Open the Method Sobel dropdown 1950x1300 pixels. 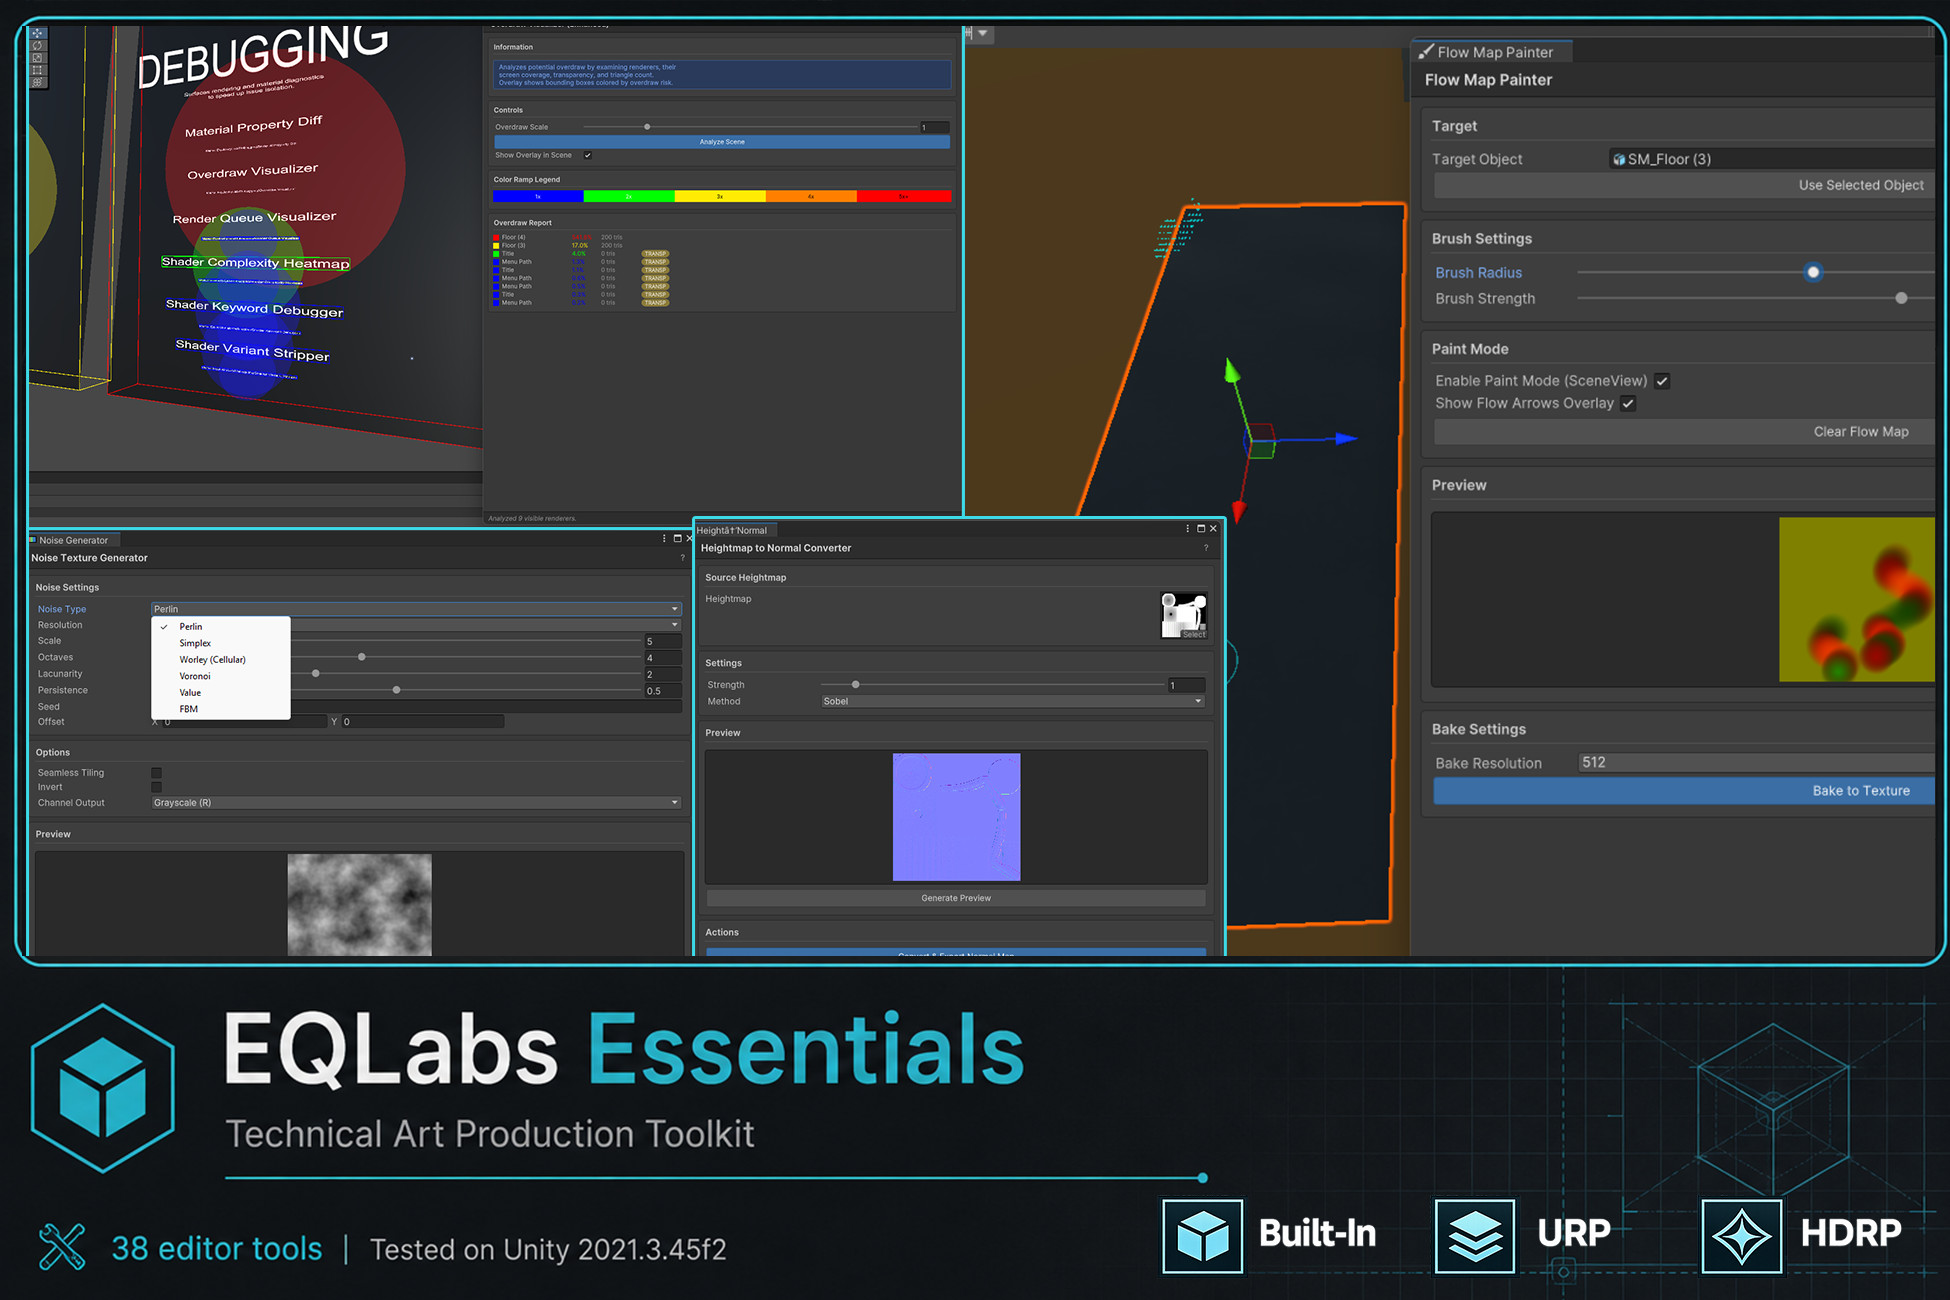pyautogui.click(x=1013, y=701)
